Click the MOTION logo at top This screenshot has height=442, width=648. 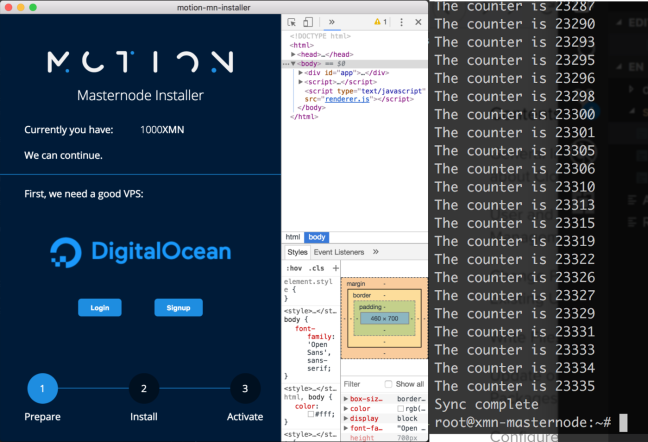(x=141, y=62)
